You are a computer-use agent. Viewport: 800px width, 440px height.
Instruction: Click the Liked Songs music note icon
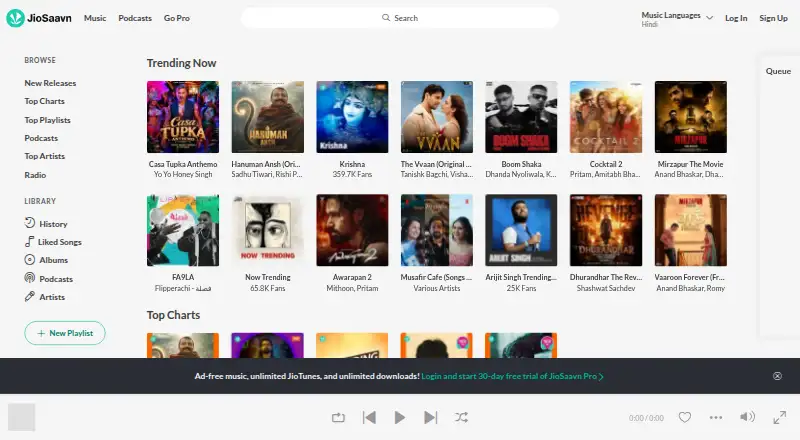coord(30,241)
